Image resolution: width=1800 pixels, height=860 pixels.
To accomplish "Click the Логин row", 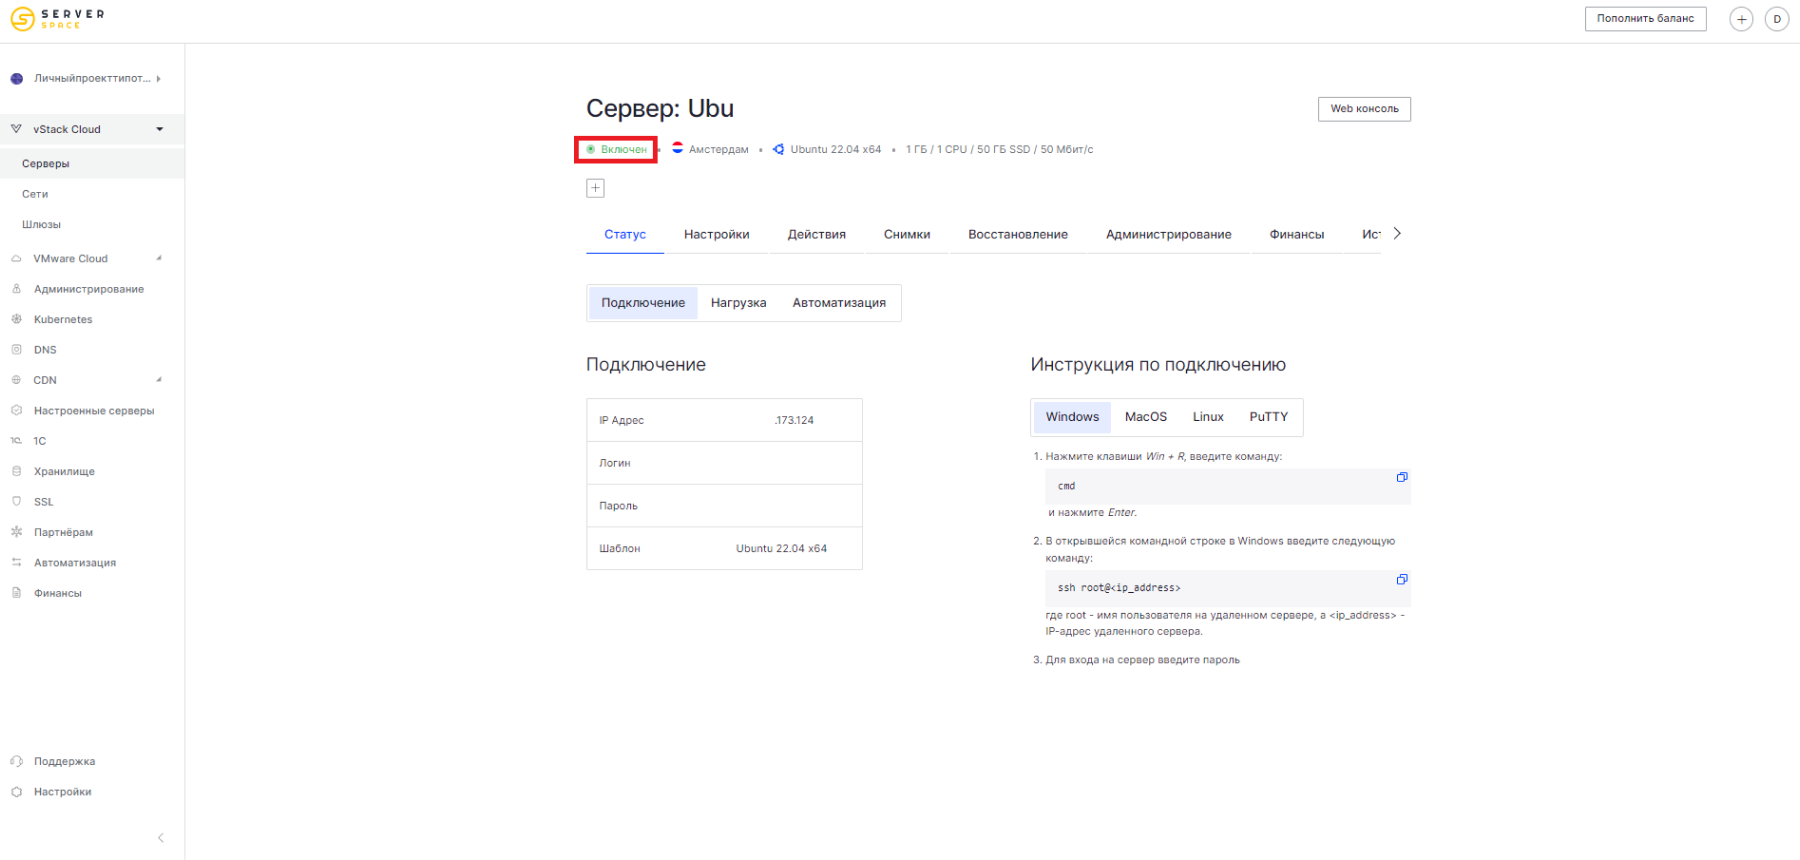I will point(724,463).
